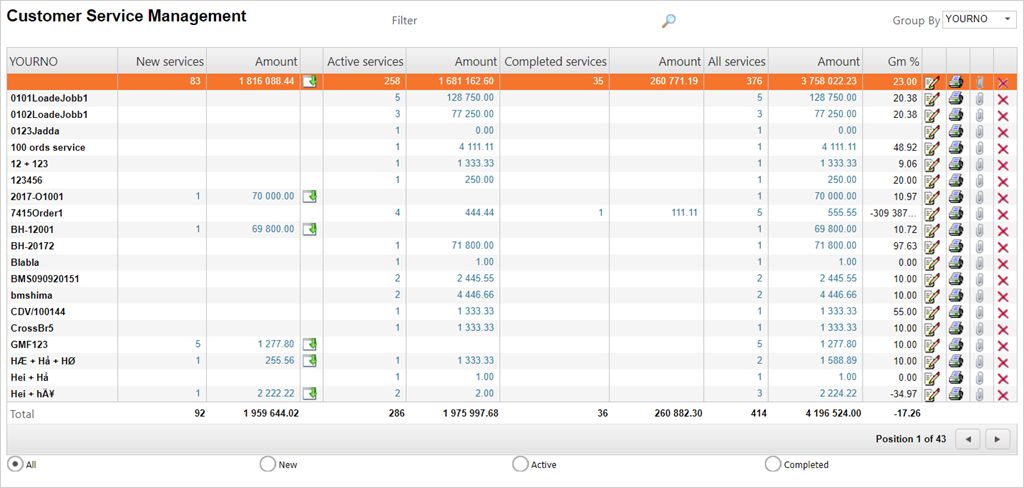Delete the Blabla row with red X
Viewport: 1024px width, 488px height.
tap(1003, 262)
